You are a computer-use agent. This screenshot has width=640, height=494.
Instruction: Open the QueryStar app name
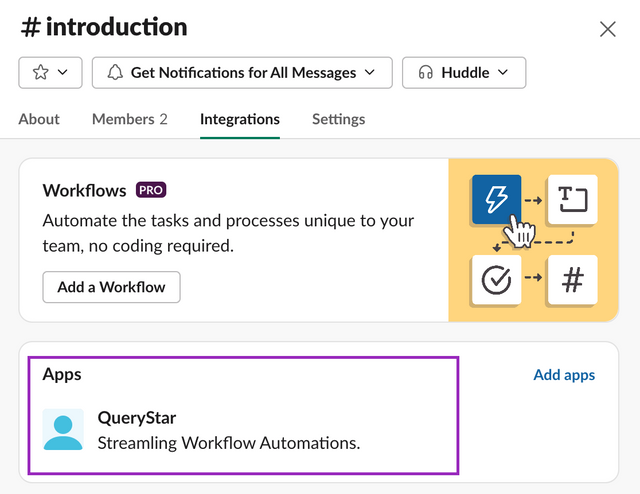137,418
